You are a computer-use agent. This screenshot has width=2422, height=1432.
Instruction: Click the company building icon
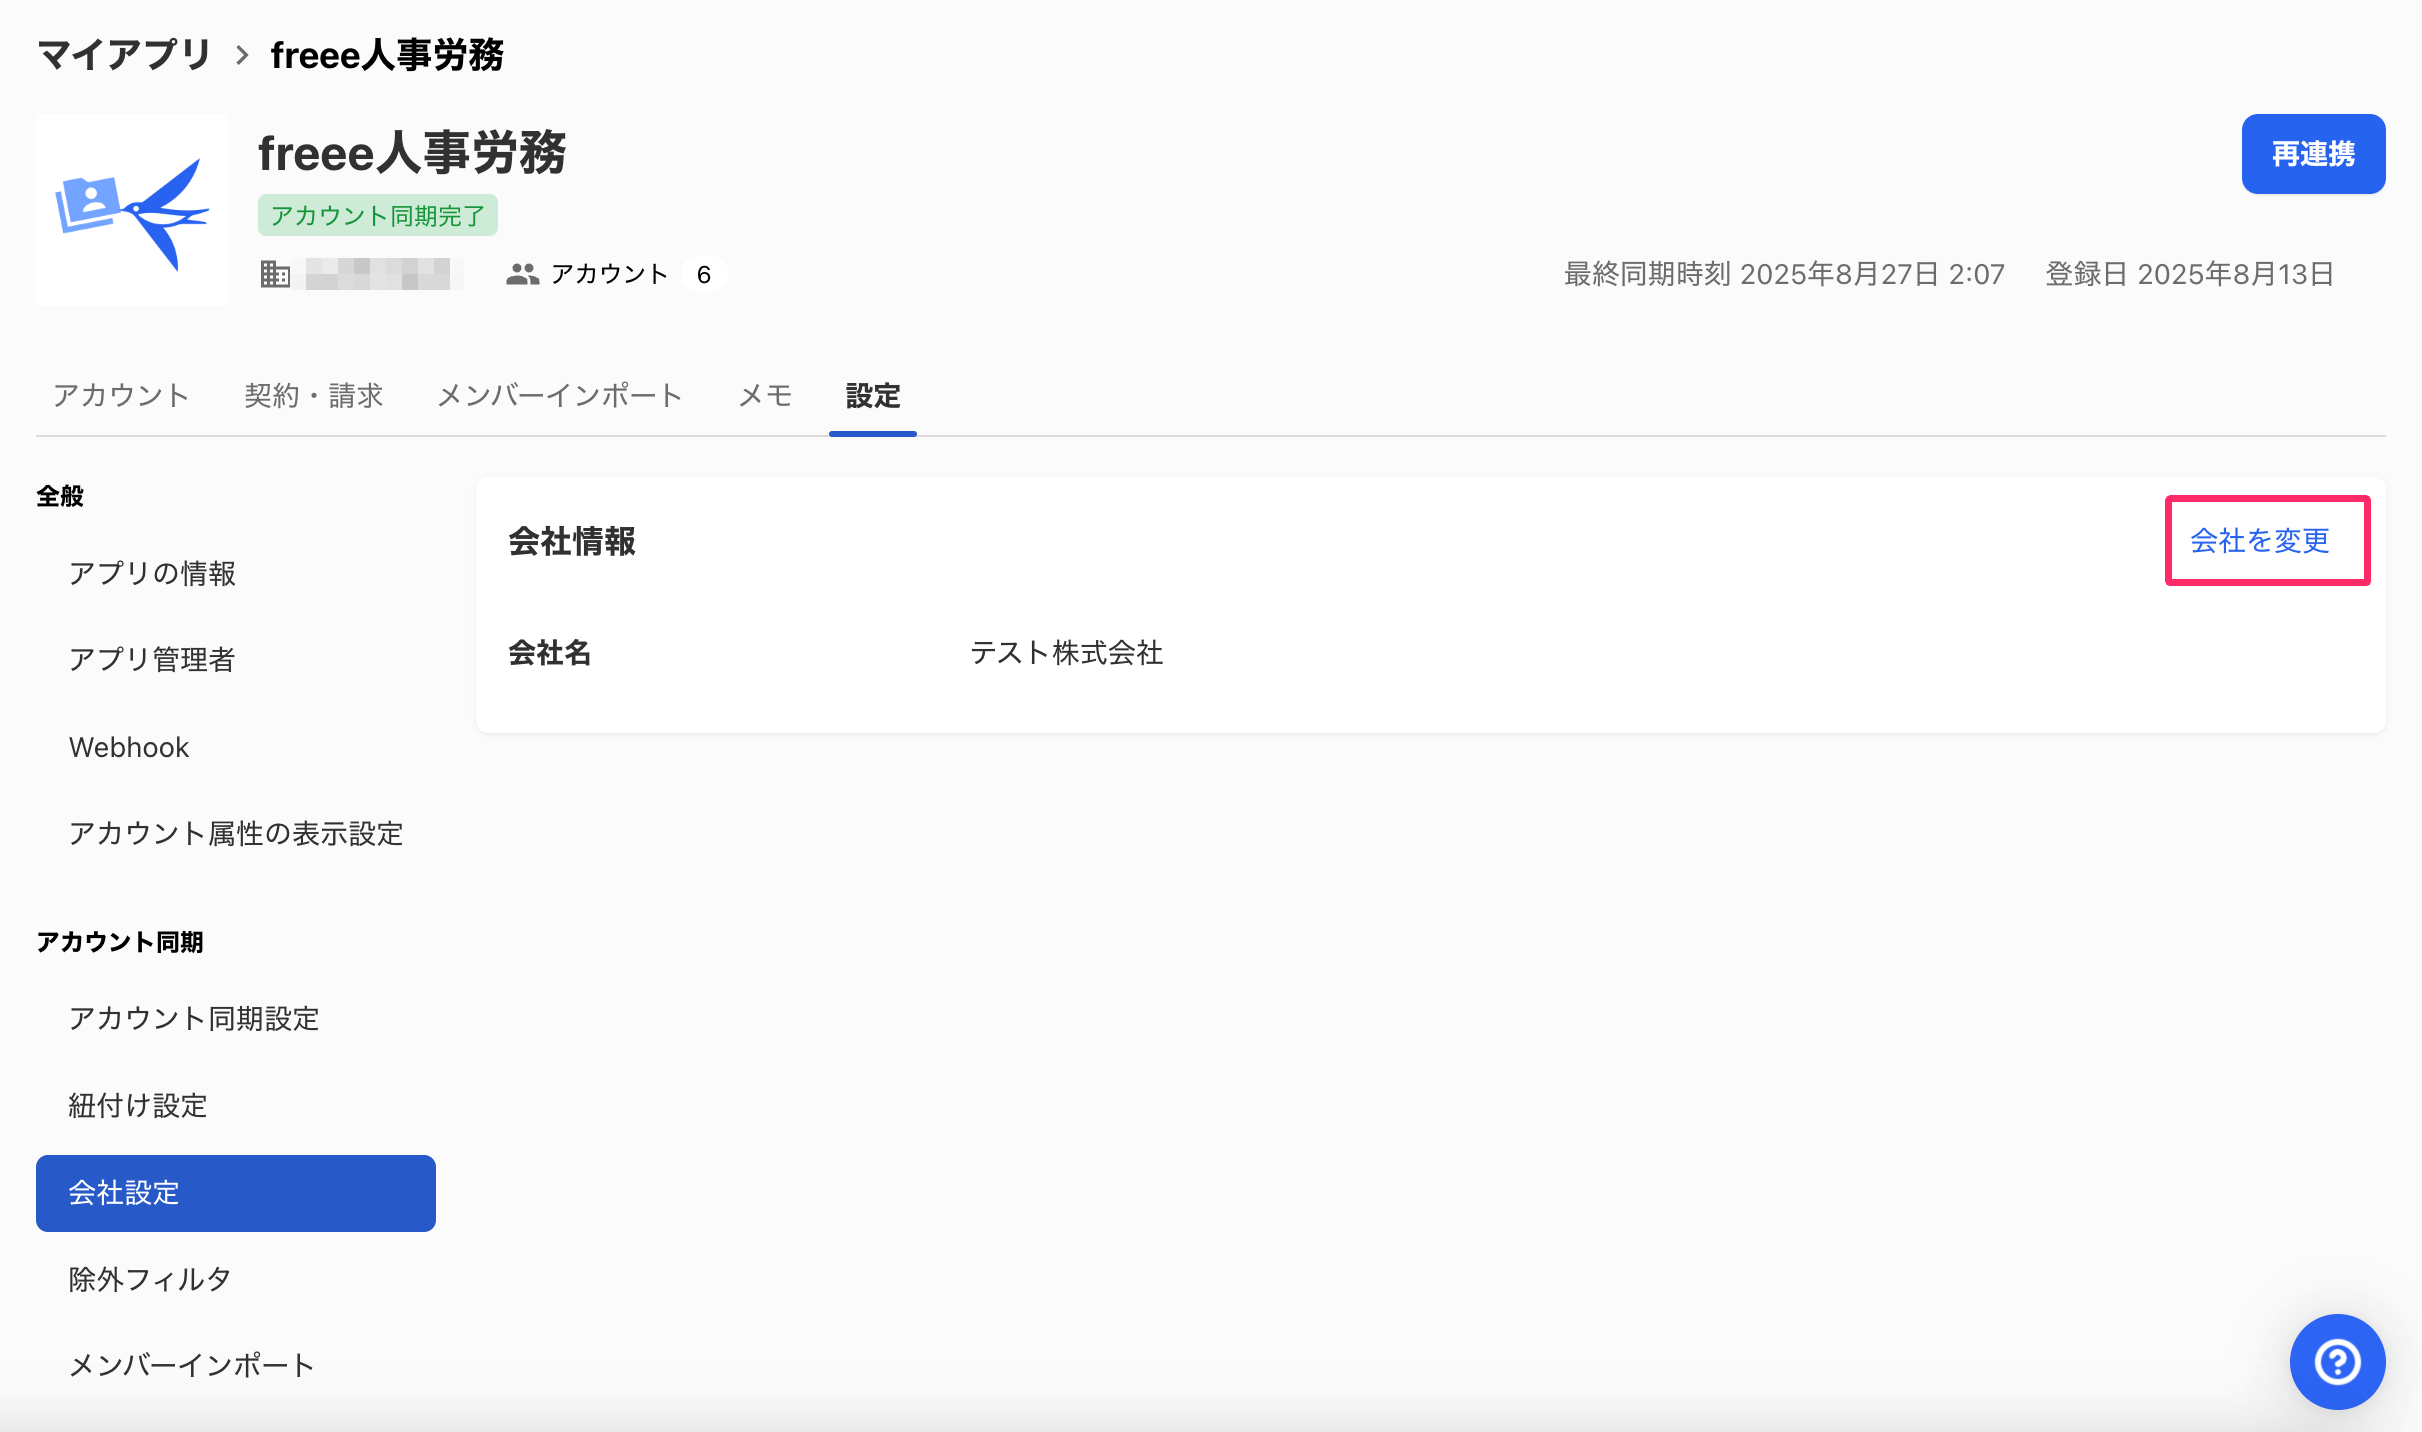275,274
